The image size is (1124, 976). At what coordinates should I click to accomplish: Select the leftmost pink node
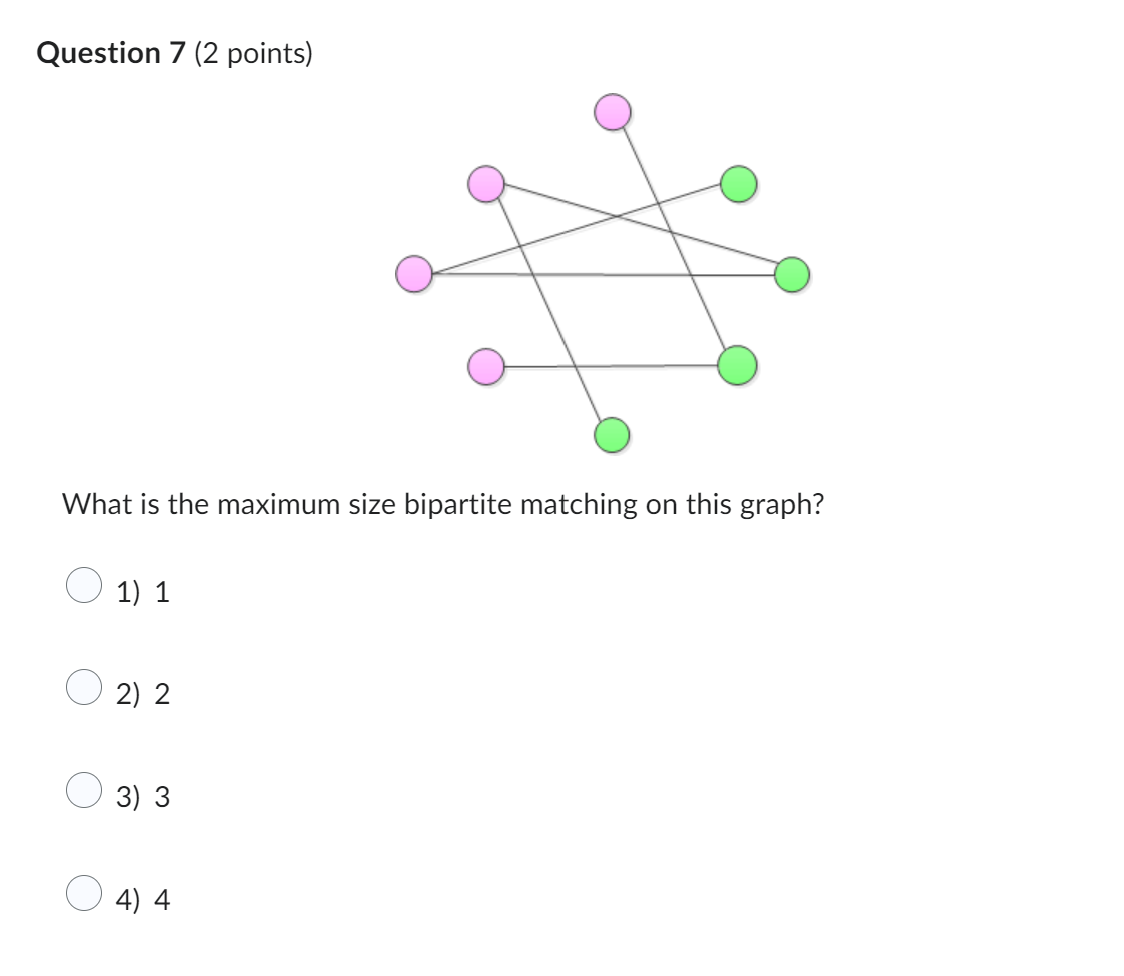pyautogui.click(x=414, y=273)
